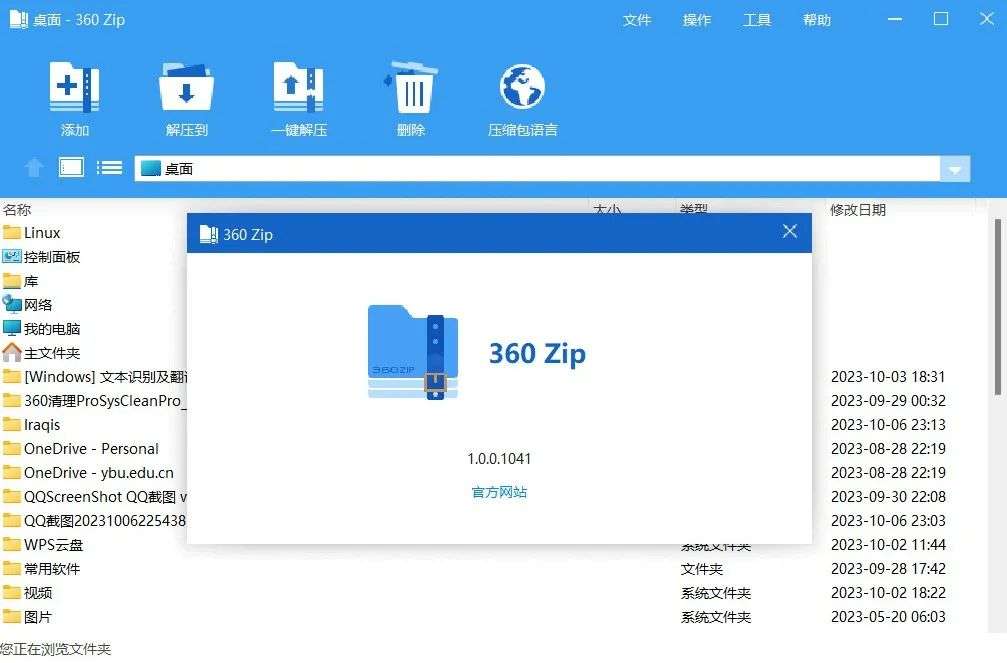1007x663 pixels.
Task: Click the 一键解压 one-click extract icon
Action: (298, 97)
